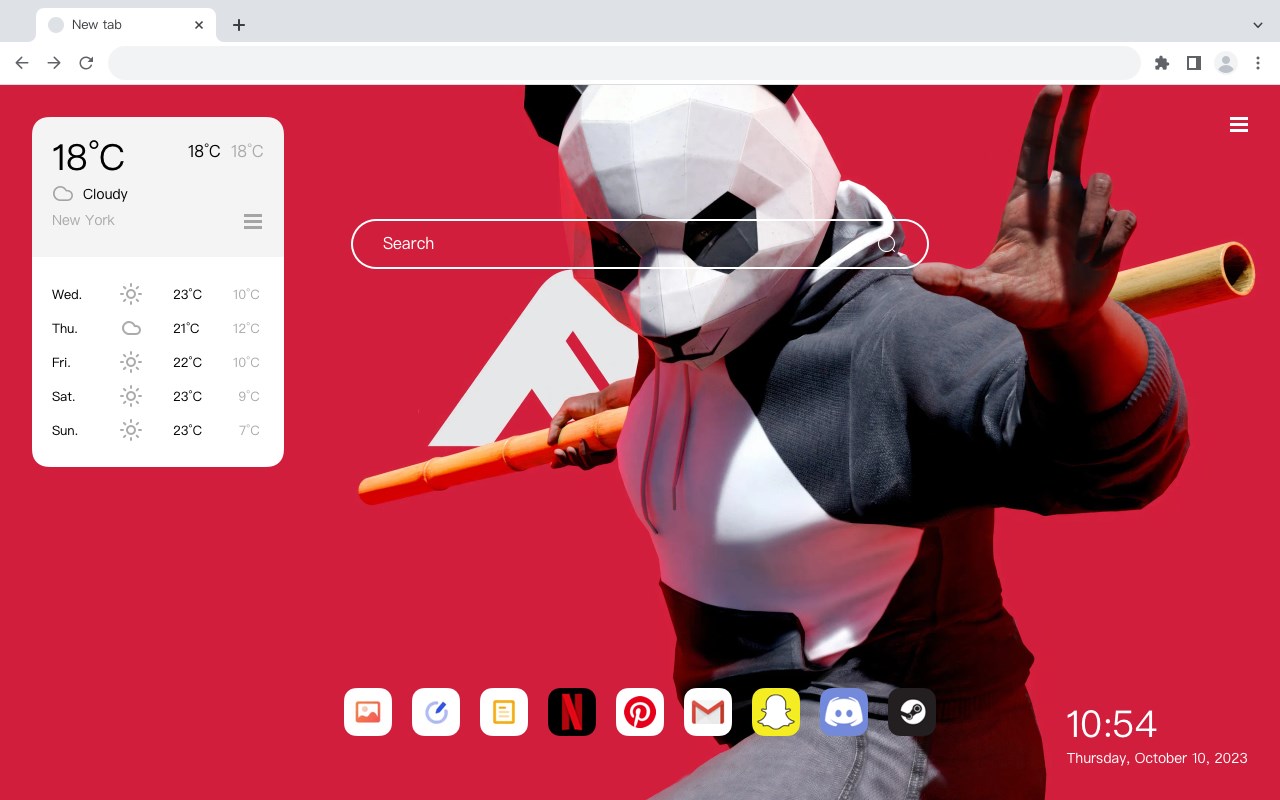Click the Sat. forecast day label

click(x=64, y=396)
